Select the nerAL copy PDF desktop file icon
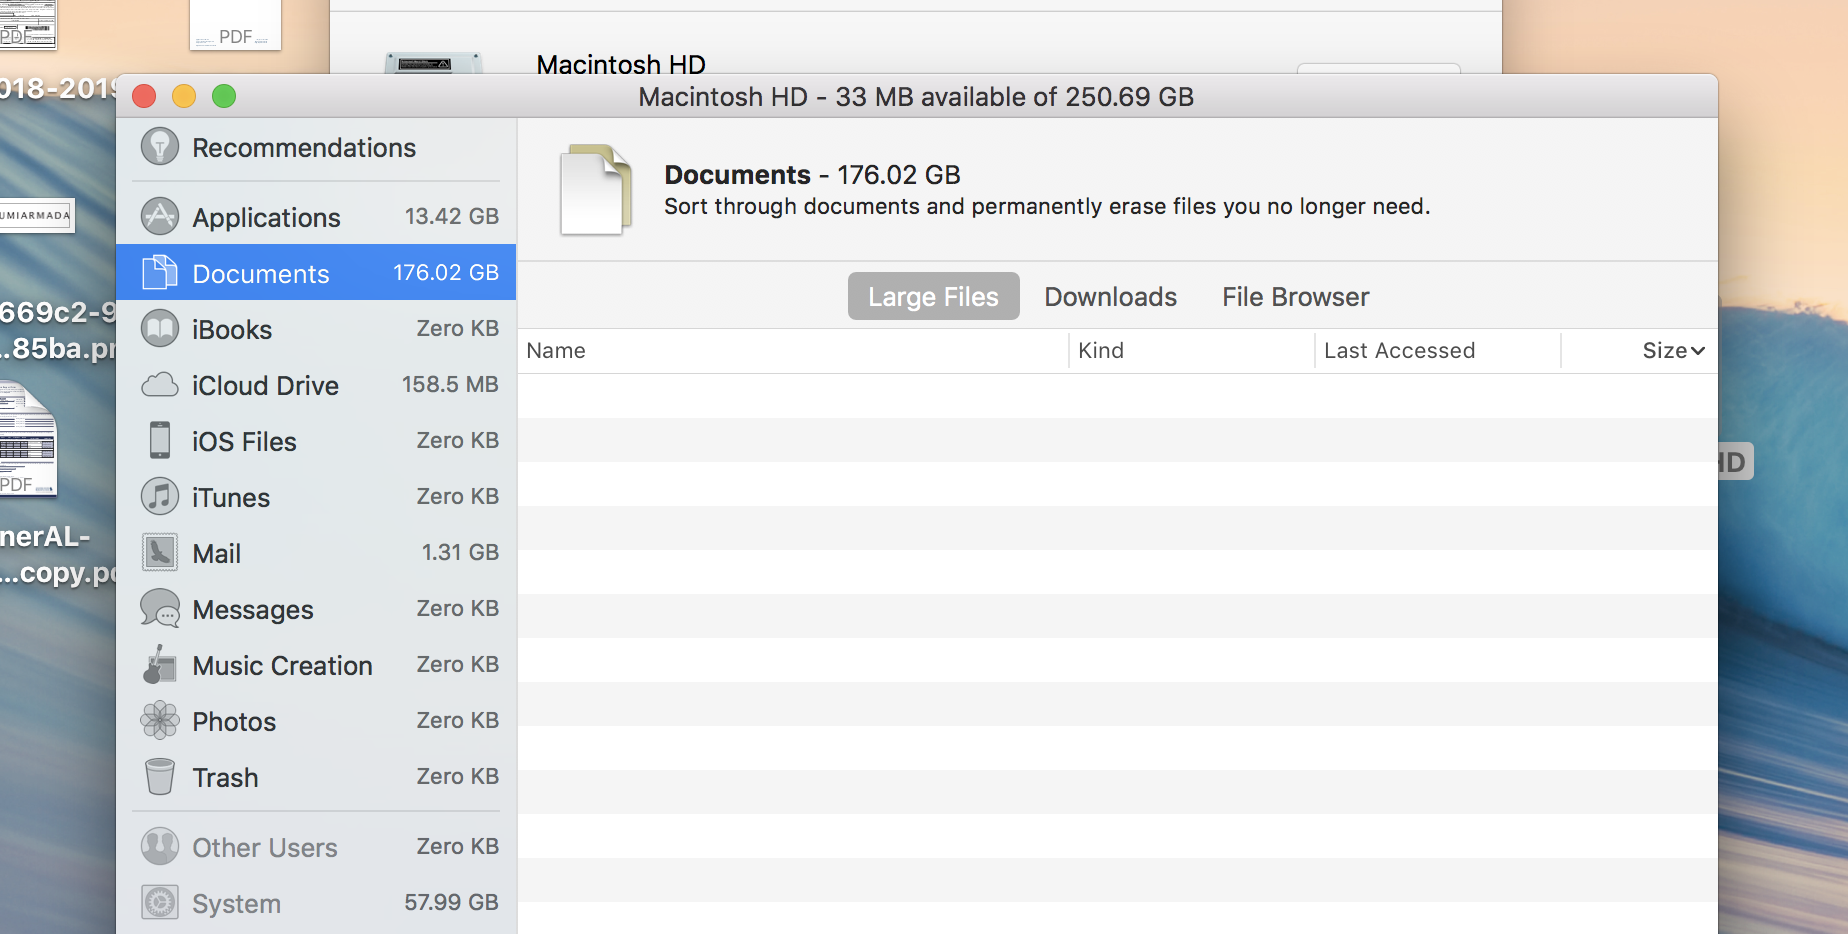Screen dimensions: 1848x934 (x=28, y=439)
